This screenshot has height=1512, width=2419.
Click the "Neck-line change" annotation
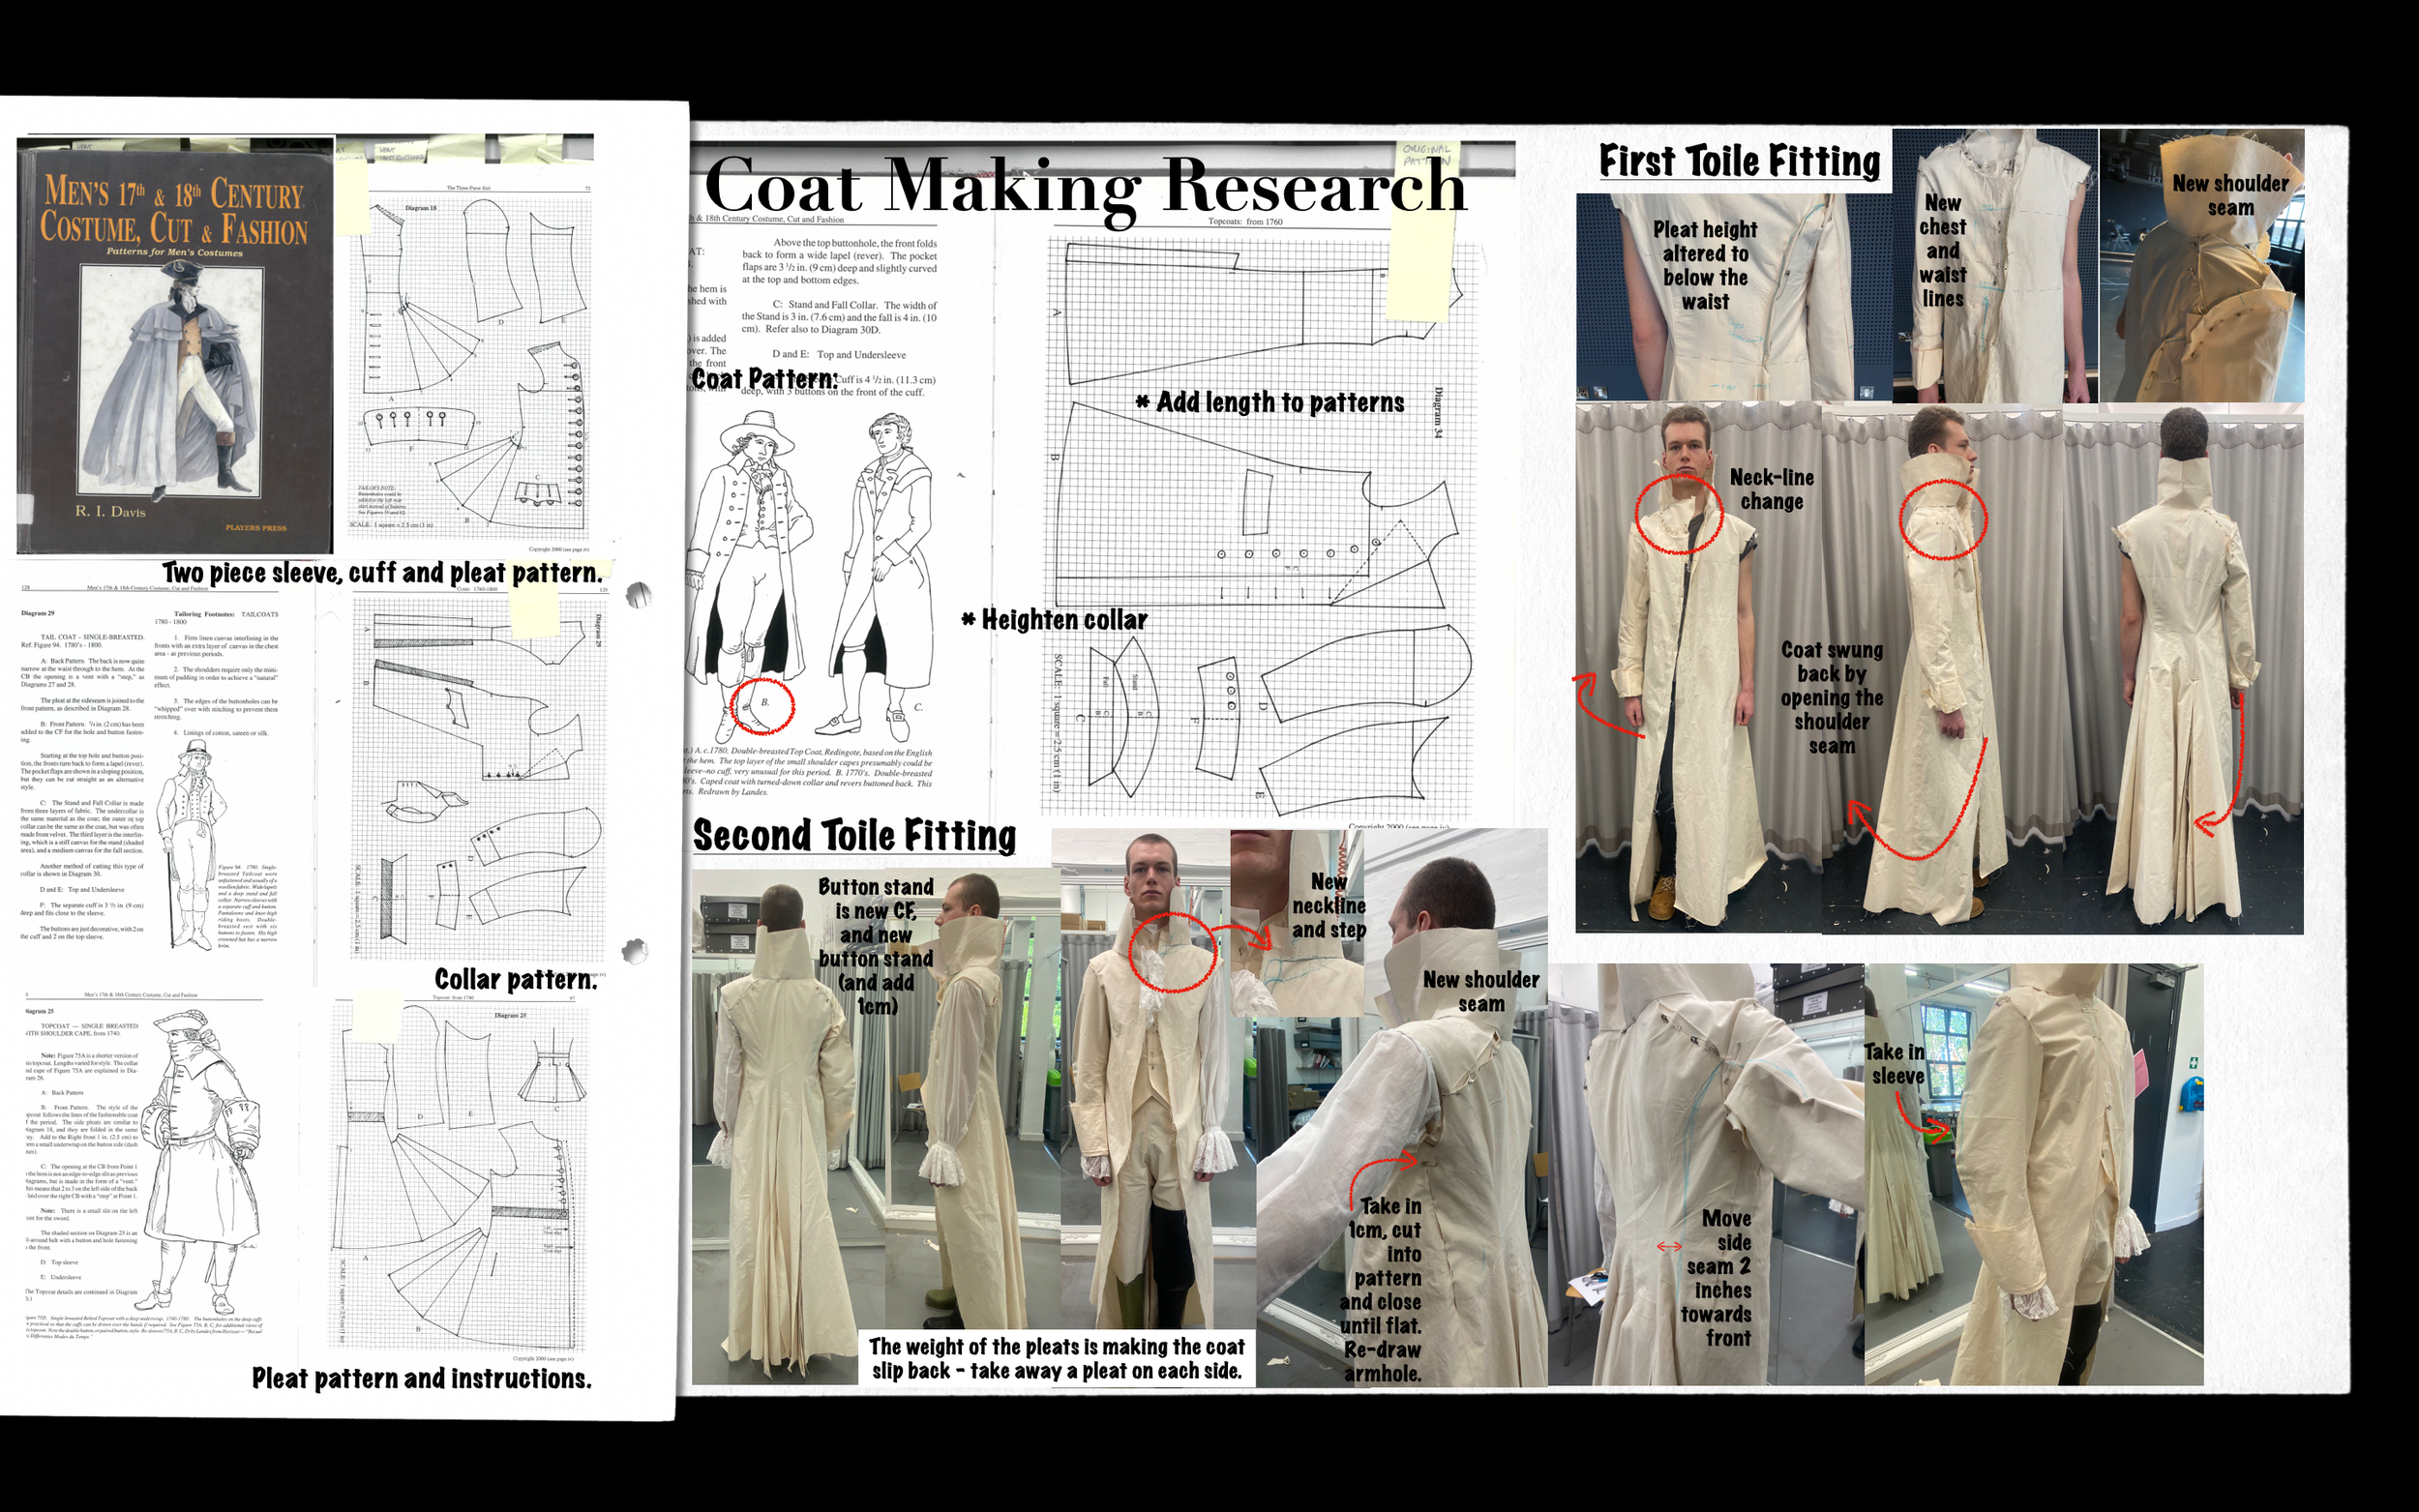[1771, 489]
